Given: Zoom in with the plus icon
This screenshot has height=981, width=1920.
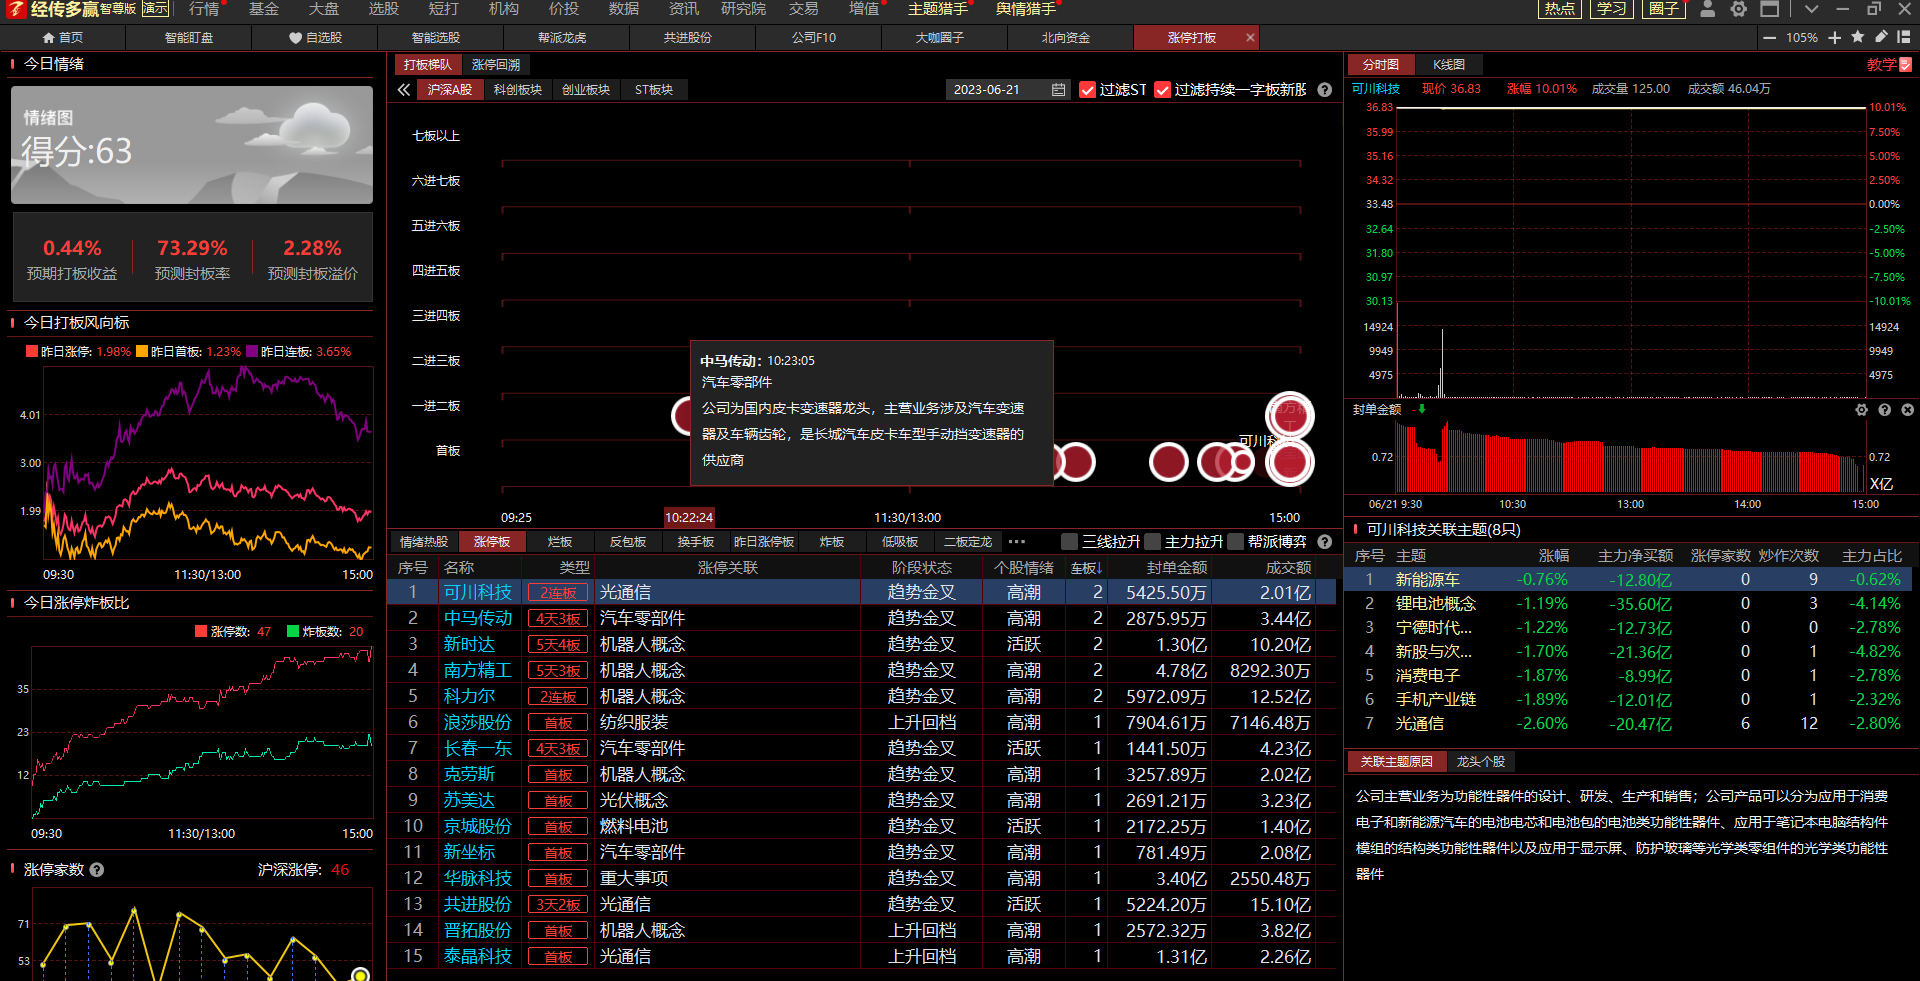Looking at the screenshot, I should tap(1834, 37).
